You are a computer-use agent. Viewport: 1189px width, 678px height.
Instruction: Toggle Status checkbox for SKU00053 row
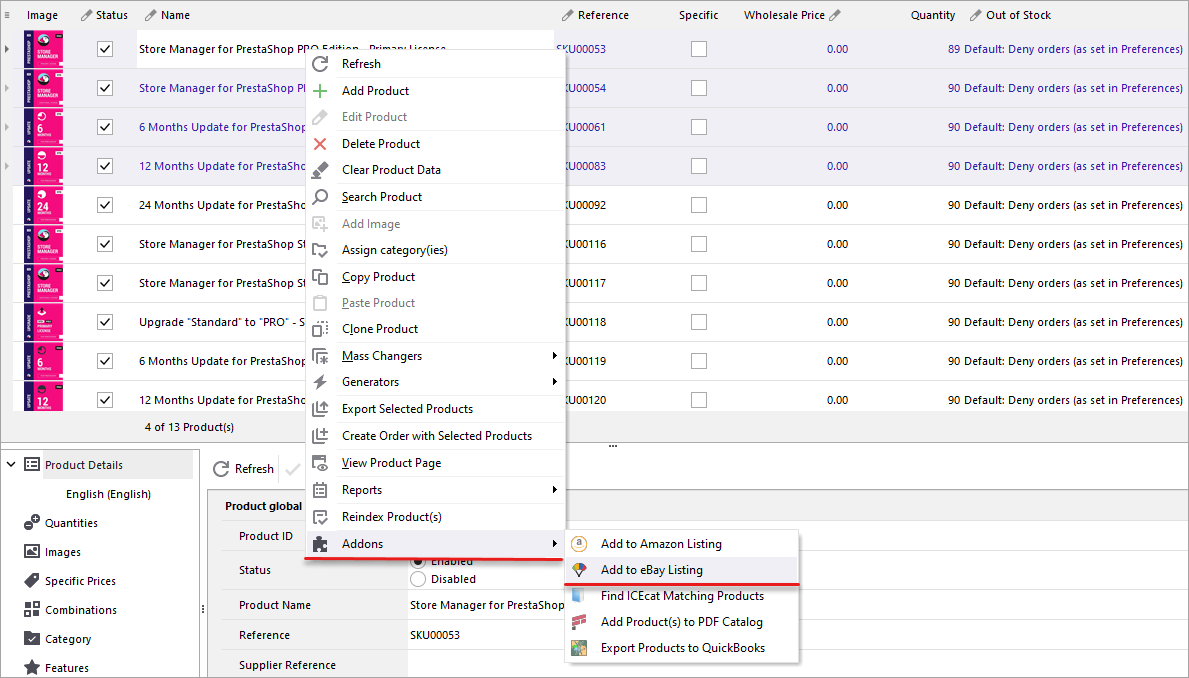coord(105,49)
